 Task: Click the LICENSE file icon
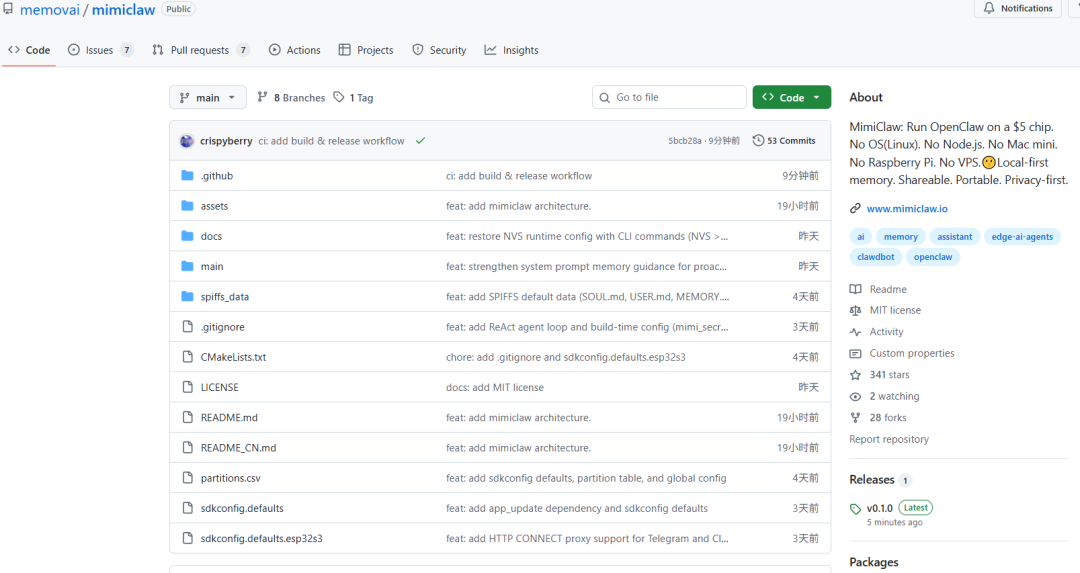187,387
